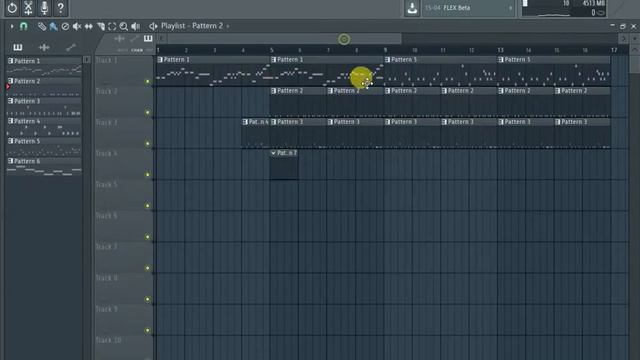Screen dimensions: 640x360
Task: Click the scroll left arrow of playlist scrollbar
Action: point(162,39)
